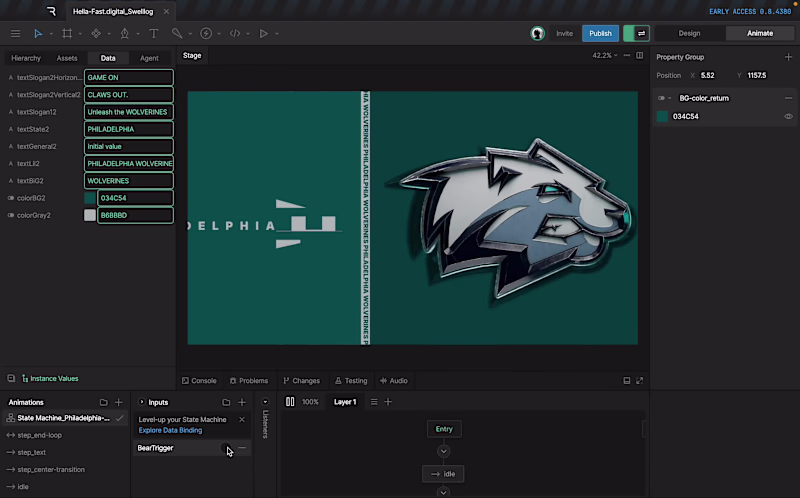Image resolution: width=800 pixels, height=498 pixels.
Task: Create a new inputs folder
Action: (x=226, y=403)
